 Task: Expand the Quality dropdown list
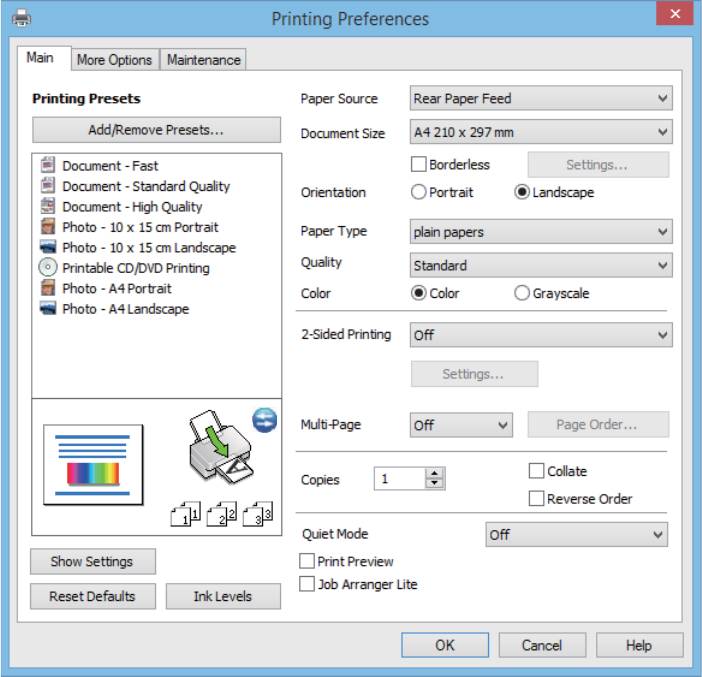541,266
